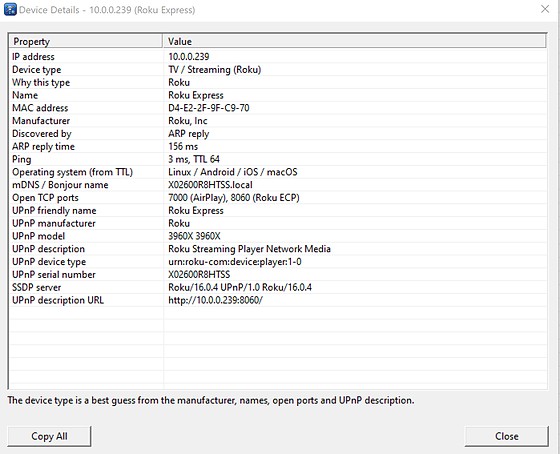Select the '3960X 3960X' UPnP model value
Screen dimensions: 560x454
pyautogui.click(x=194, y=236)
